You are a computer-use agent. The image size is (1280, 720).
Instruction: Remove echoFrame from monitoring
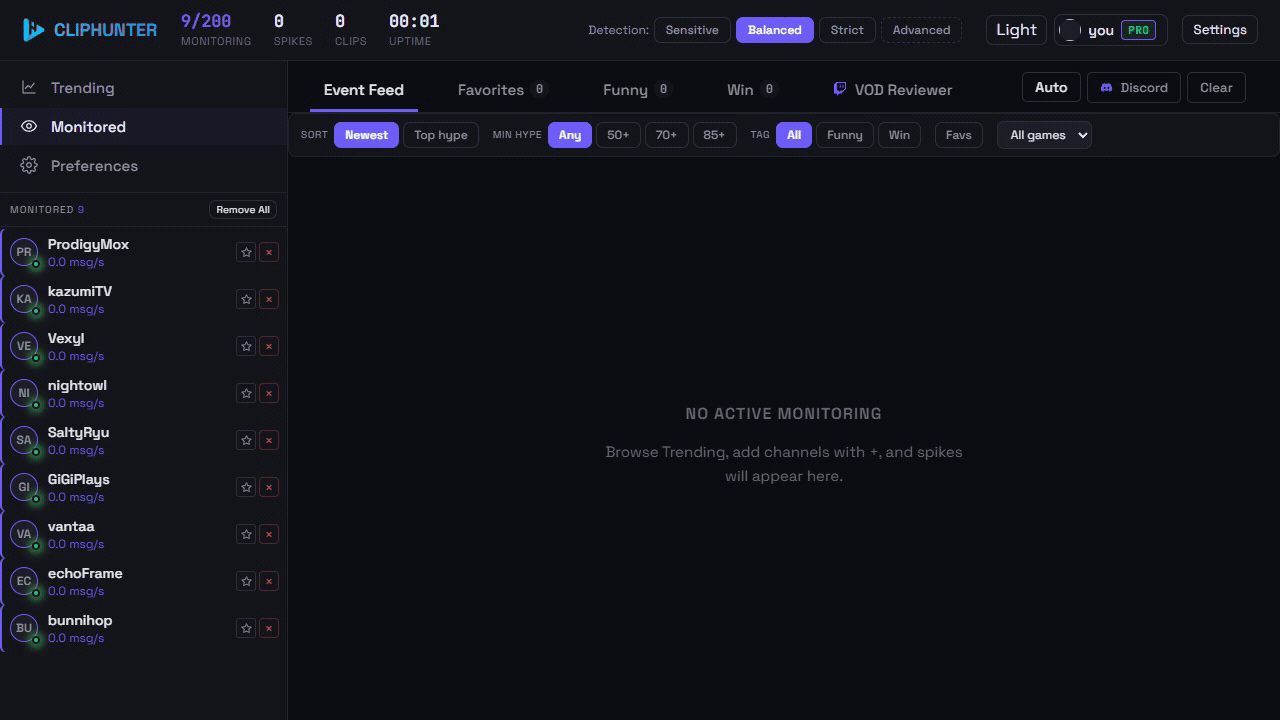point(268,581)
